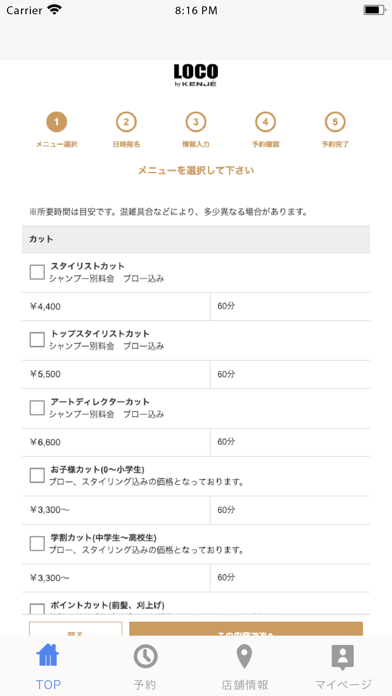Screen dimensions: 392x696
Task: Check the スタイリストカット checkbox
Action: pos(37,272)
